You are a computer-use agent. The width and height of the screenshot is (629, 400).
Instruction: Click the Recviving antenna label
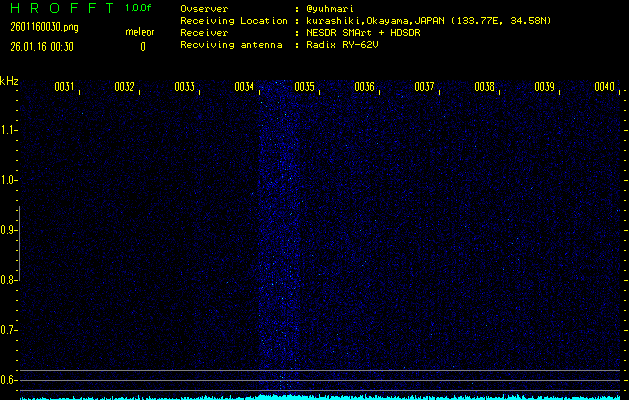(x=231, y=45)
